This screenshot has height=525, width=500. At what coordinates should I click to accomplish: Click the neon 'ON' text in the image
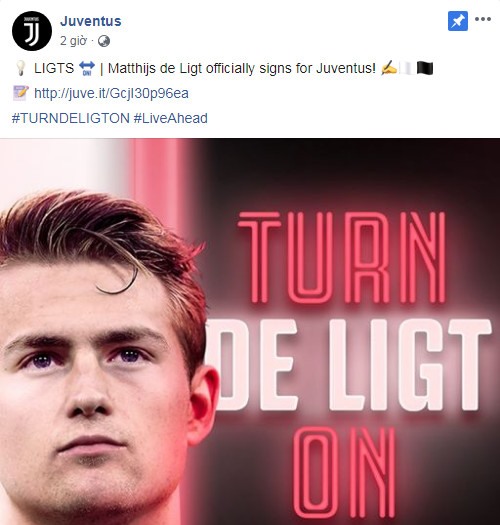(345, 475)
